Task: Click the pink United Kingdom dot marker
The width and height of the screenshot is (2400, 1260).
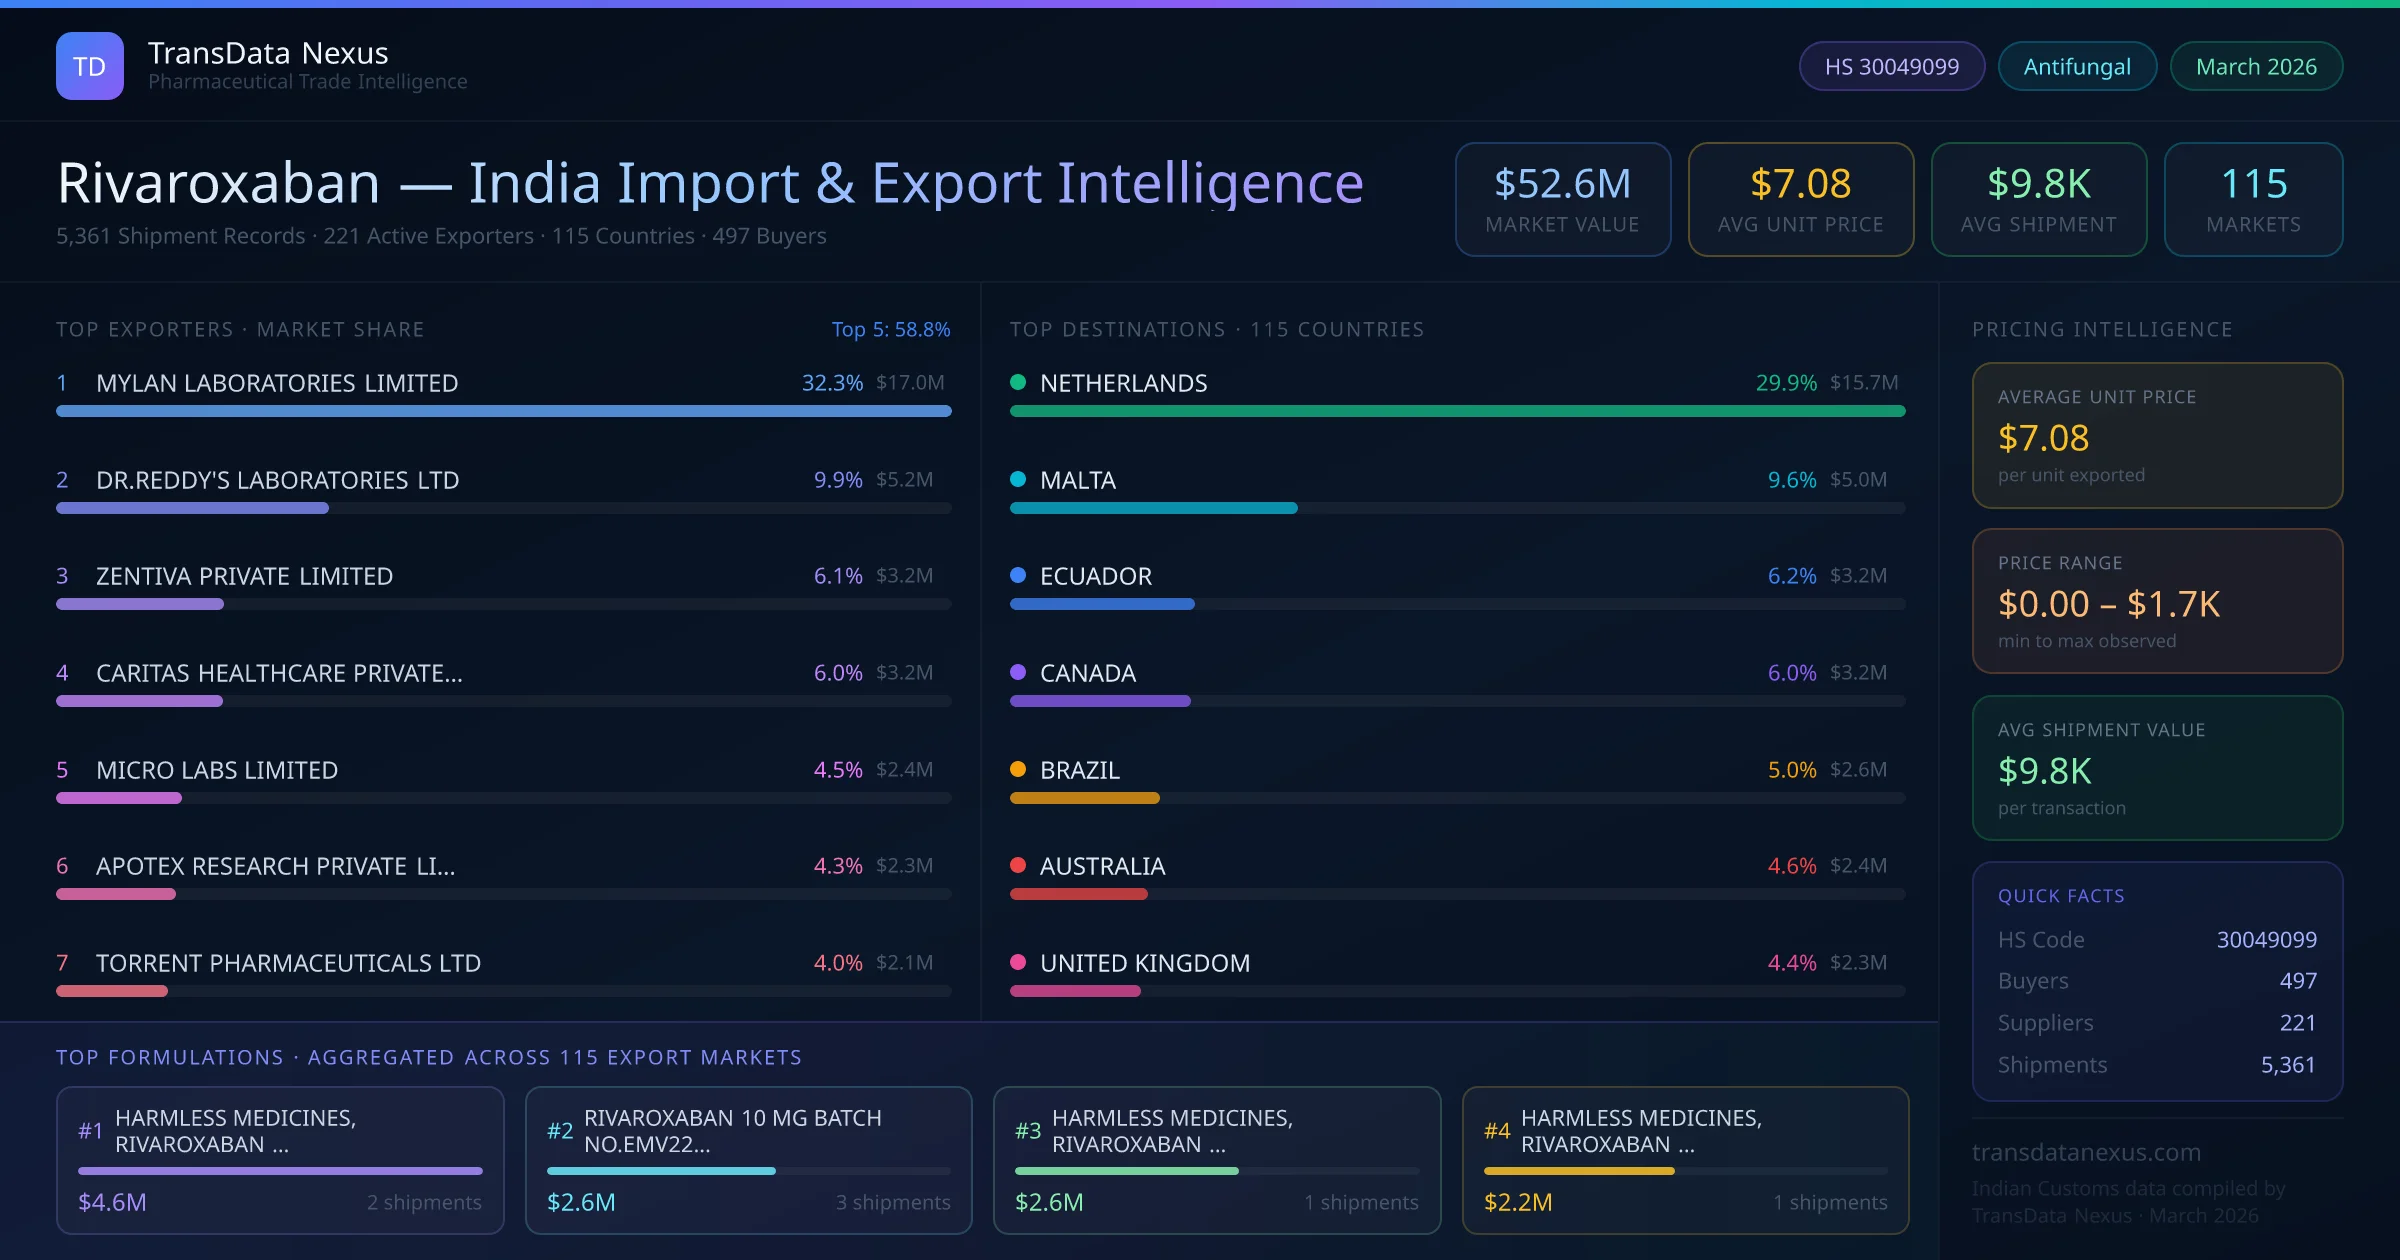Action: pyautogui.click(x=1018, y=962)
